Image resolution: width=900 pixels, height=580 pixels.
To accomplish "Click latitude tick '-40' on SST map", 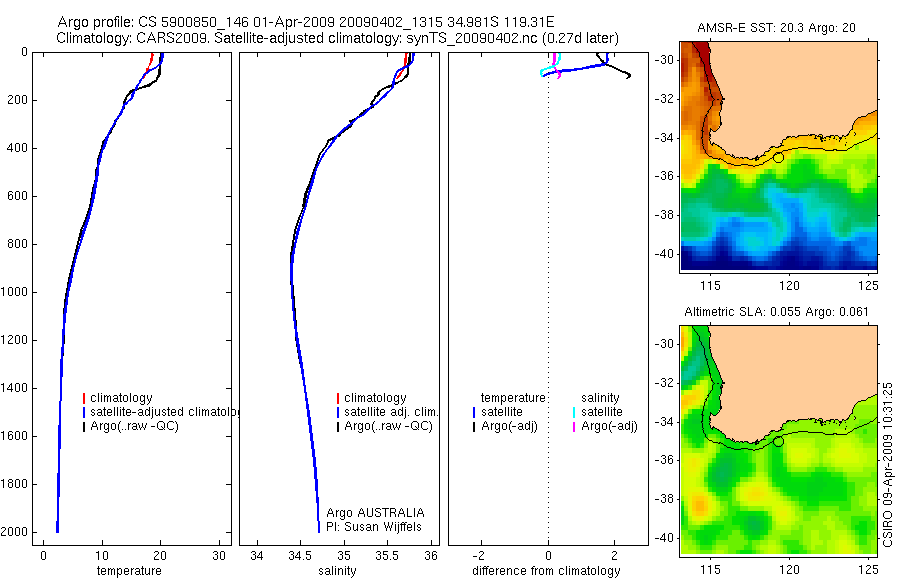I will (664, 254).
